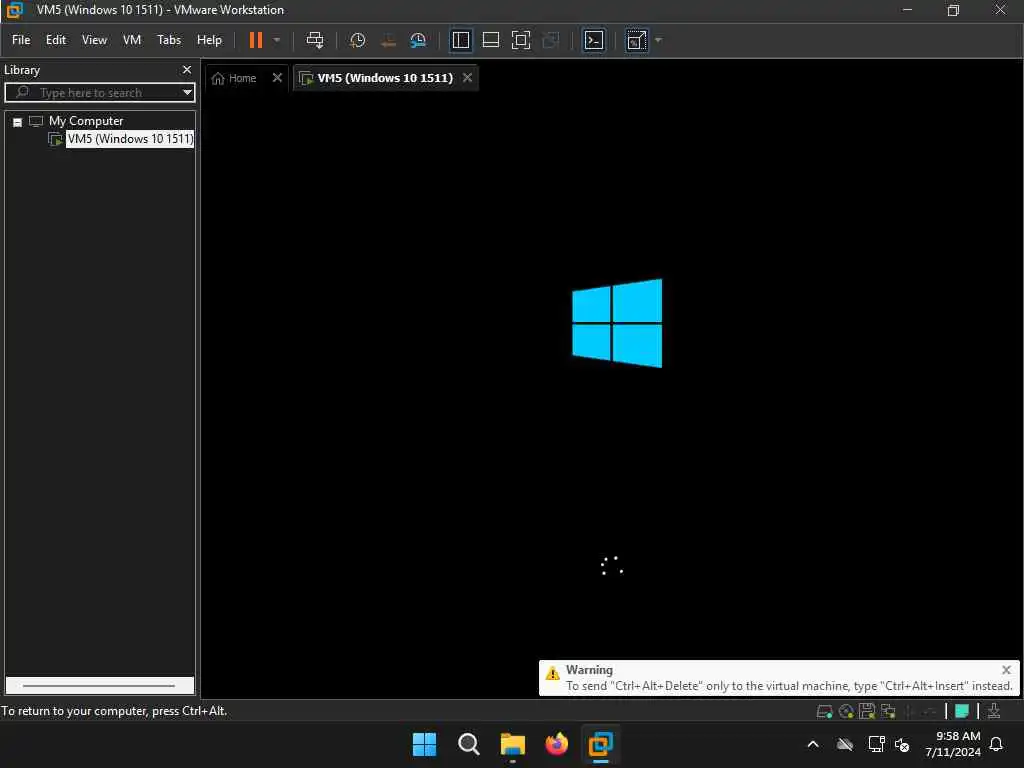Click the network adapter status icon
The image size is (1024, 768).
[x=888, y=711]
